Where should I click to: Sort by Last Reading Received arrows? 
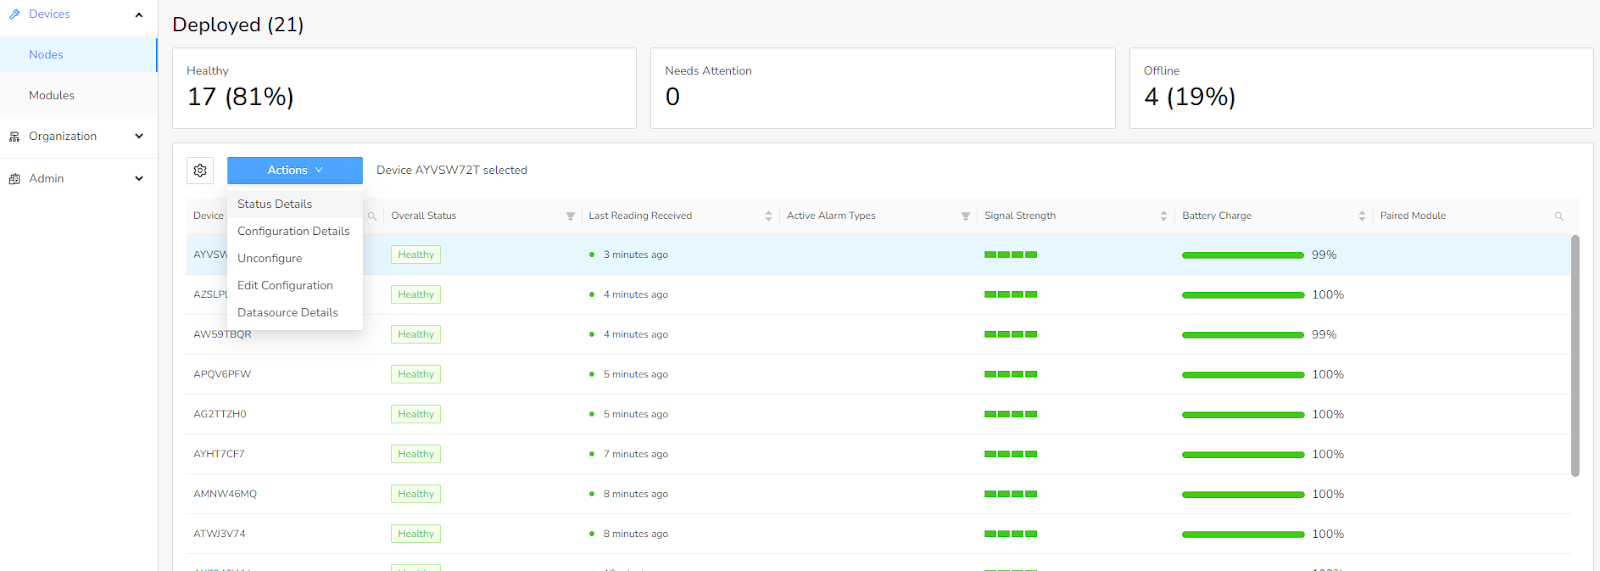pyautogui.click(x=768, y=216)
